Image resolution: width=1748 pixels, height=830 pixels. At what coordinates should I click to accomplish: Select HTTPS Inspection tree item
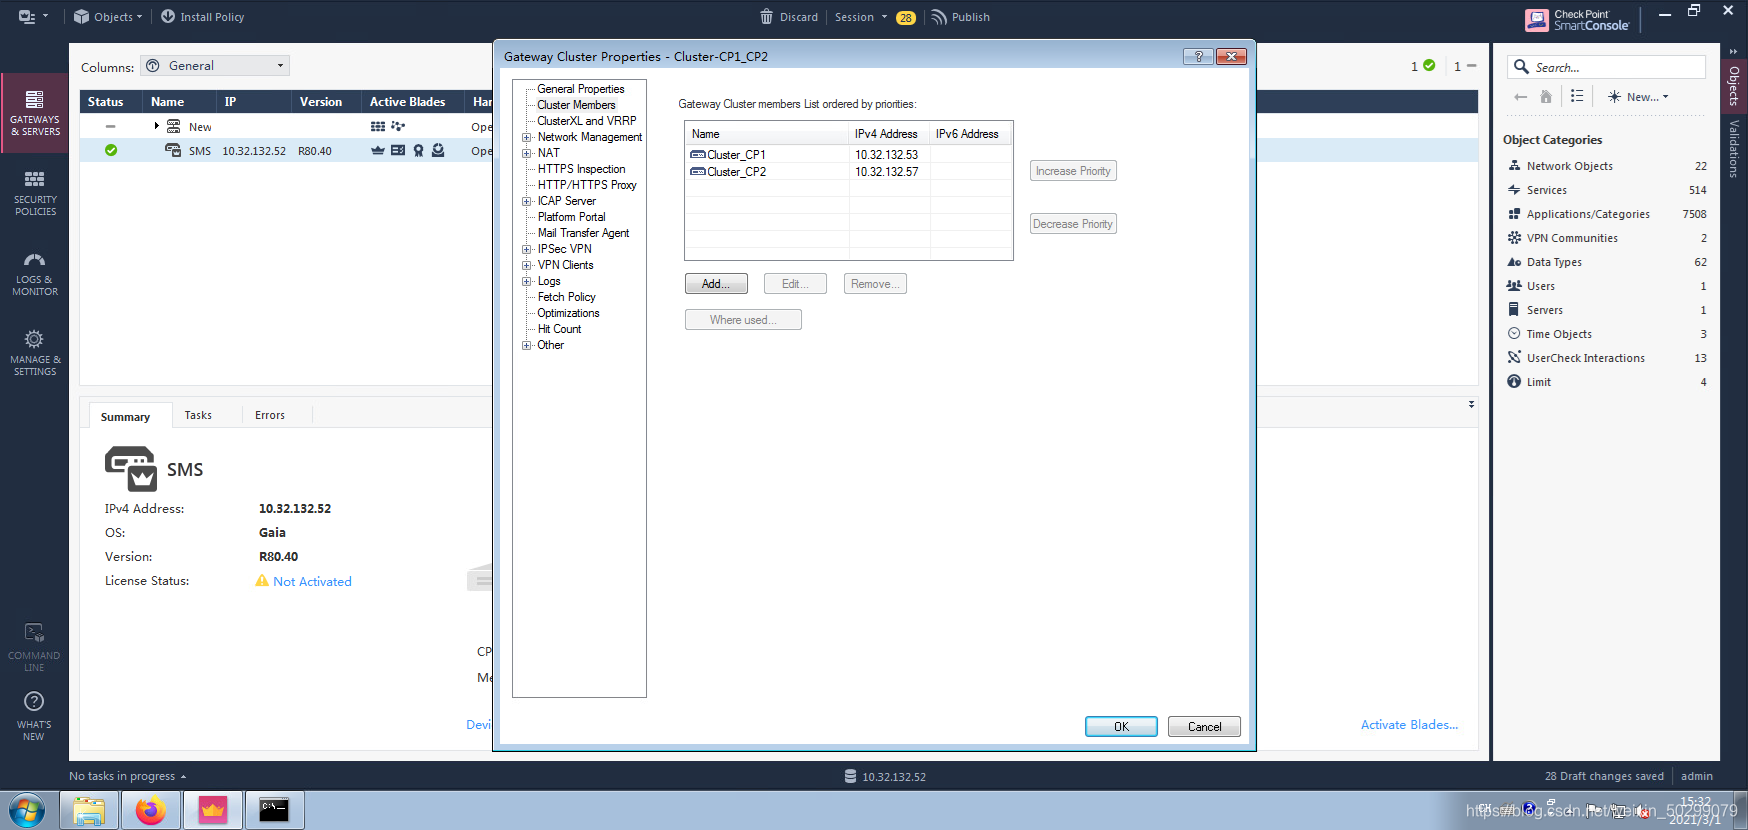point(582,169)
